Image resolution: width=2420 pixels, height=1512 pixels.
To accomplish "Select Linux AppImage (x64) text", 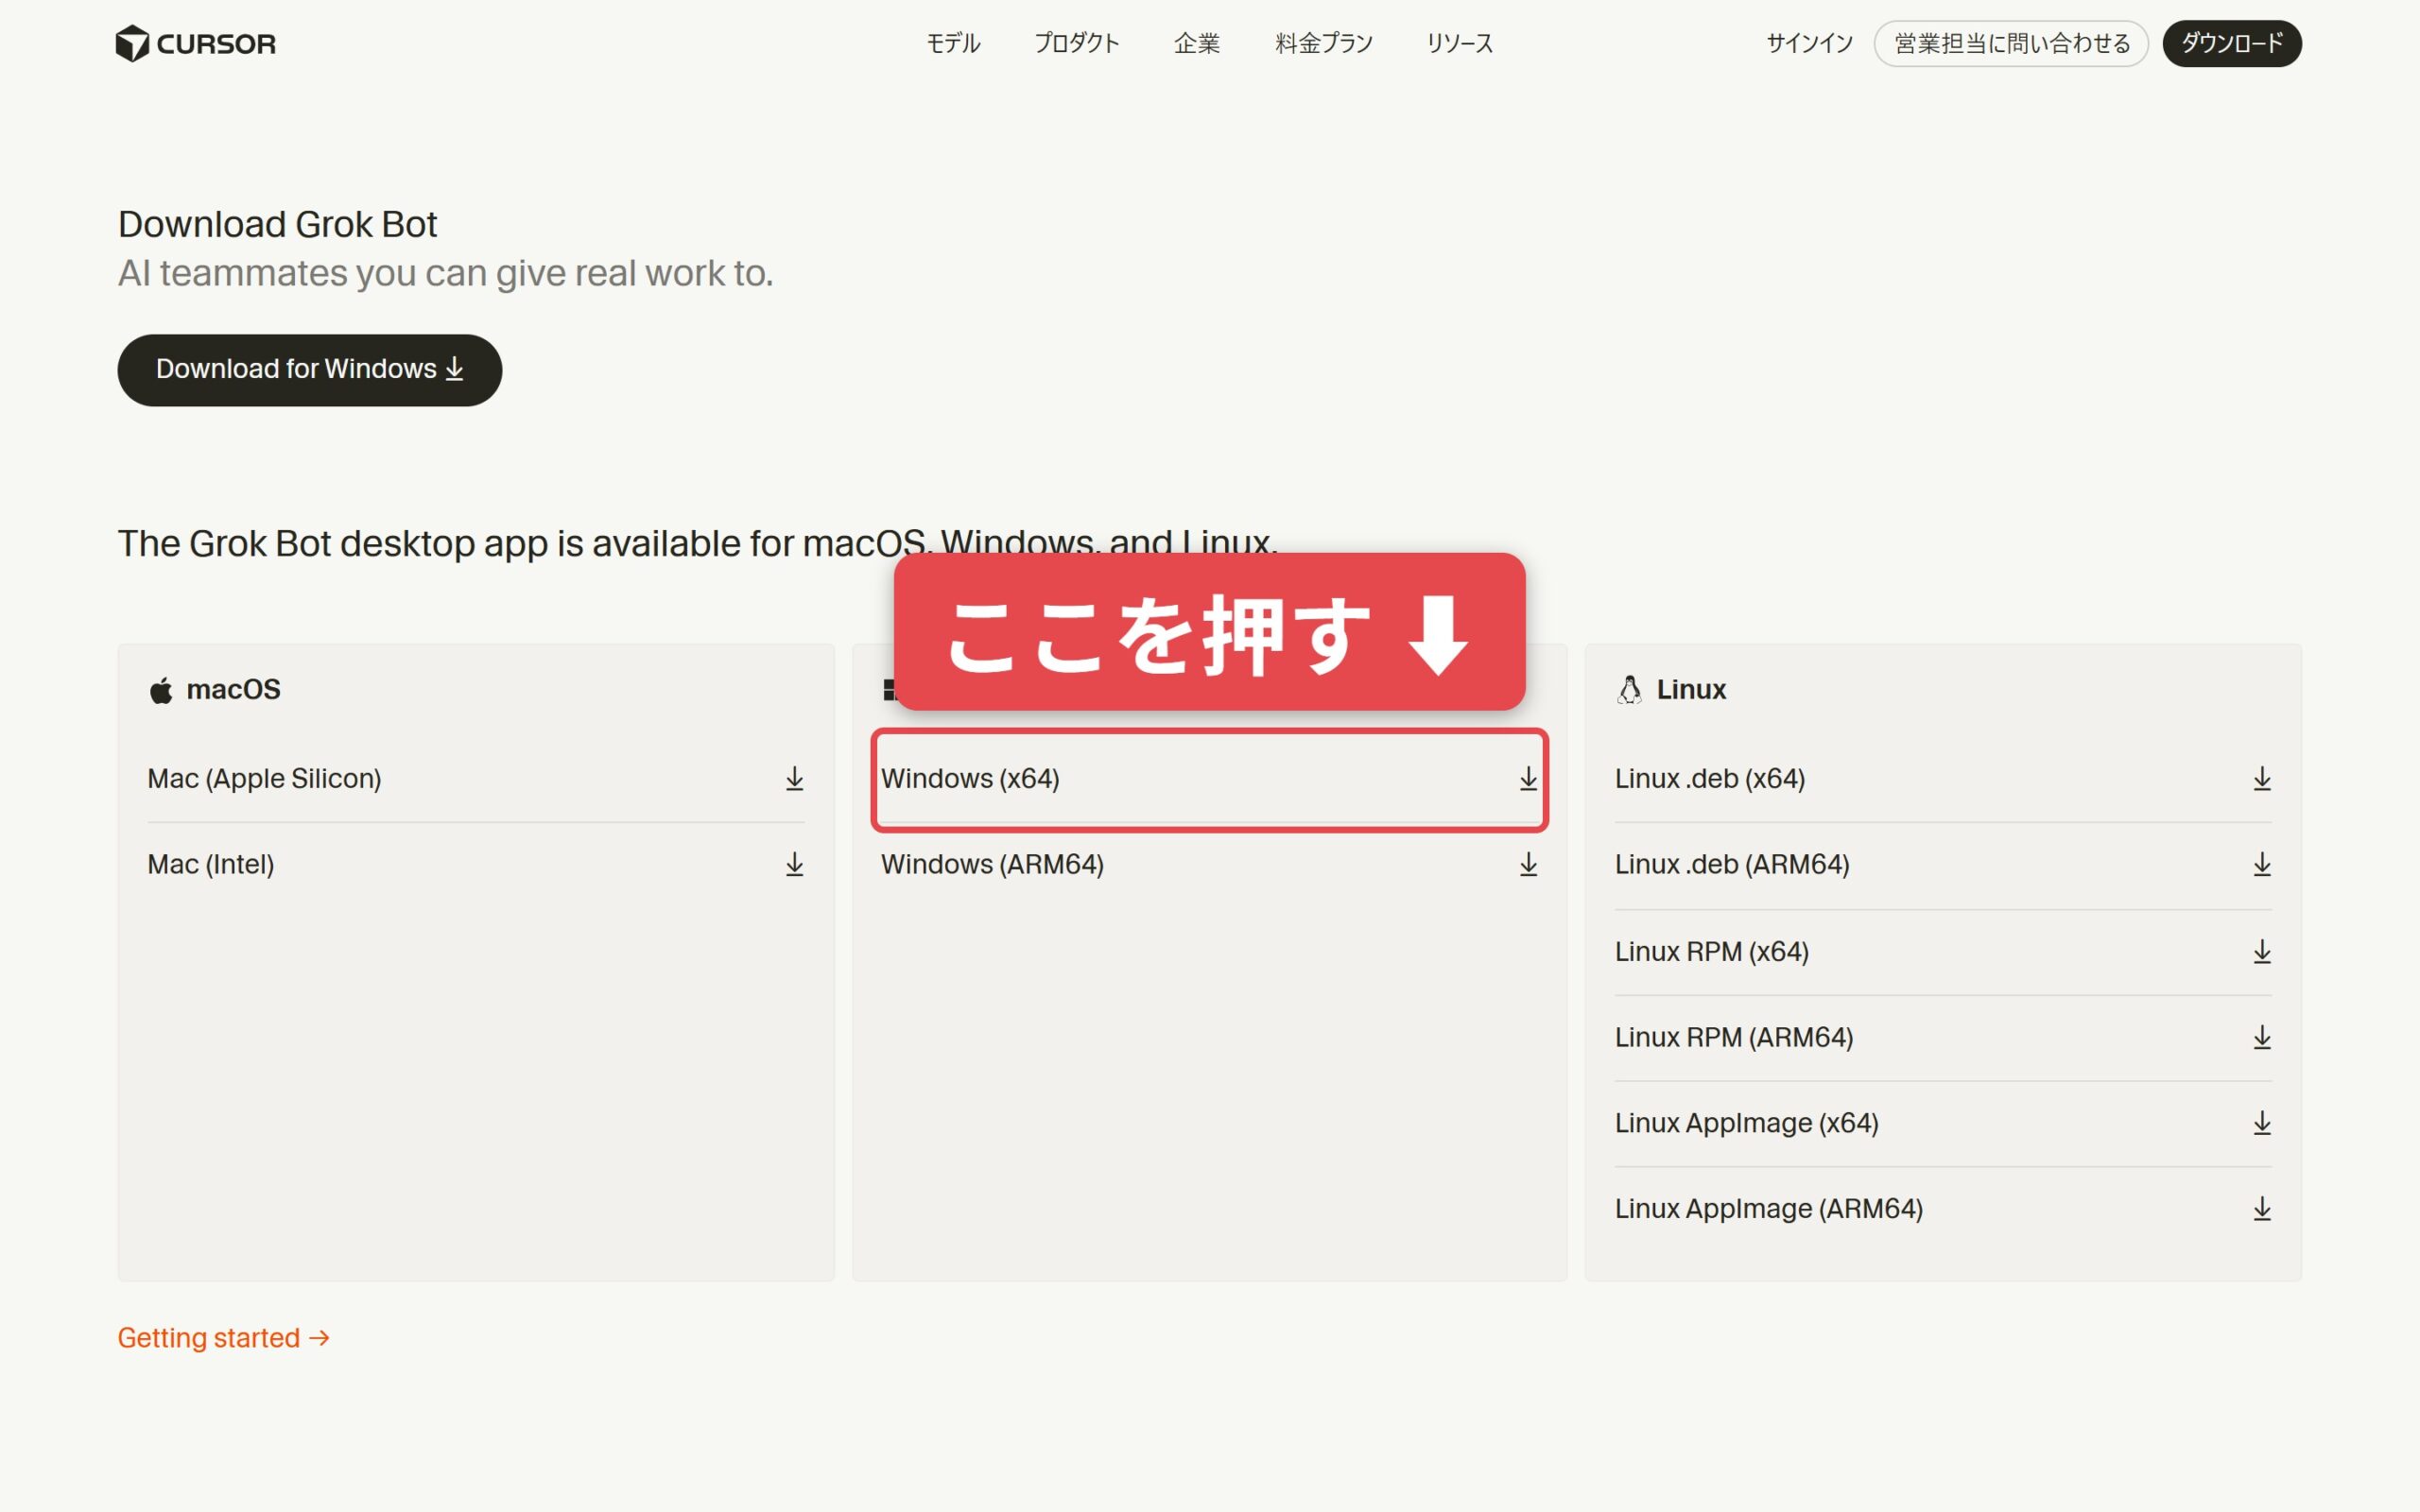I will pyautogui.click(x=1747, y=1124).
